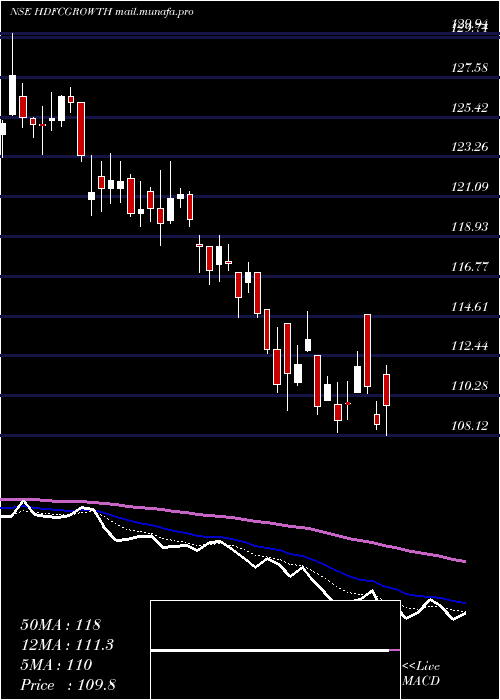Image resolution: width=500 pixels, height=700 pixels.
Task: Click the 114.61 price axis label
Action: tap(470, 307)
